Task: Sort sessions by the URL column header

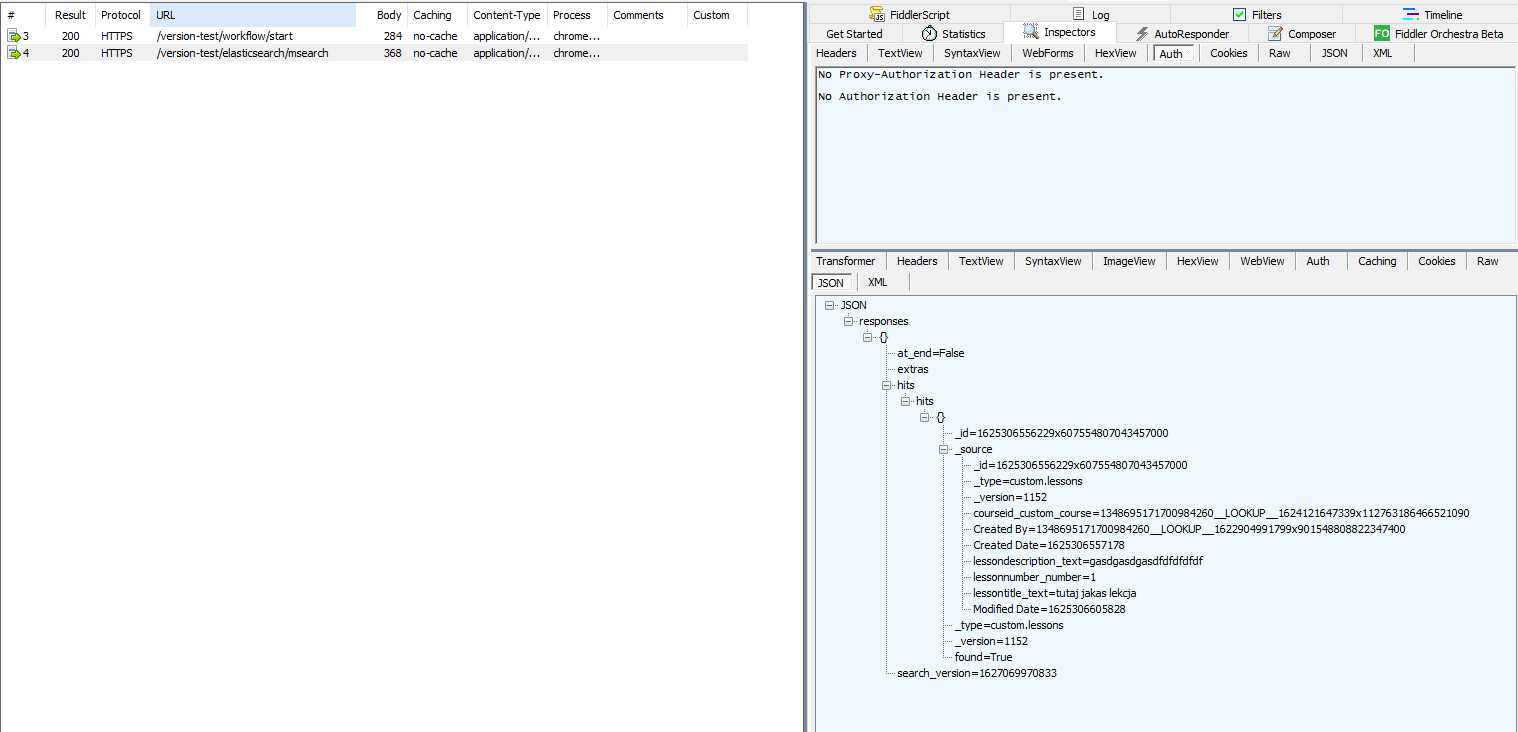Action: [x=253, y=15]
